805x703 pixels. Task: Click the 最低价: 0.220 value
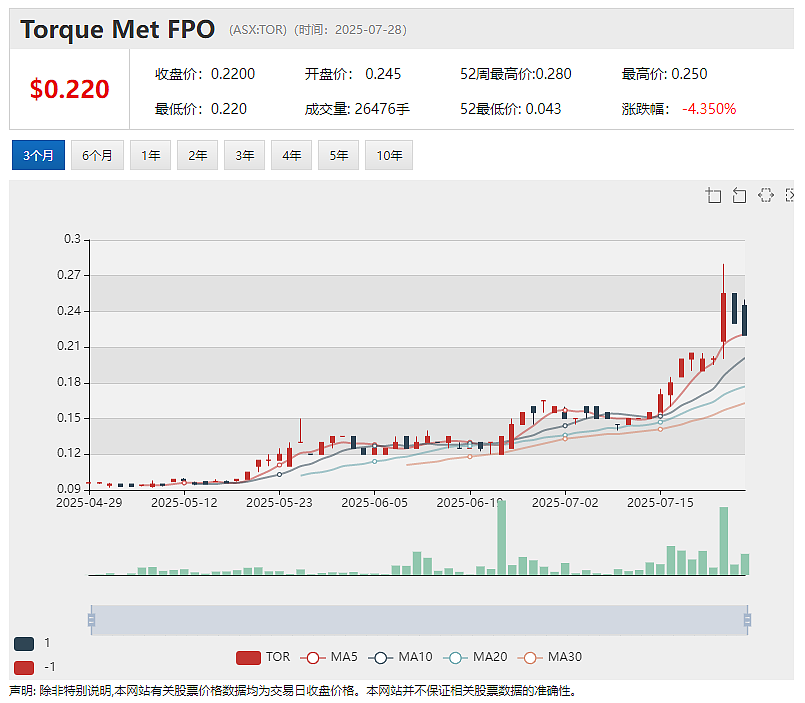coord(201,109)
